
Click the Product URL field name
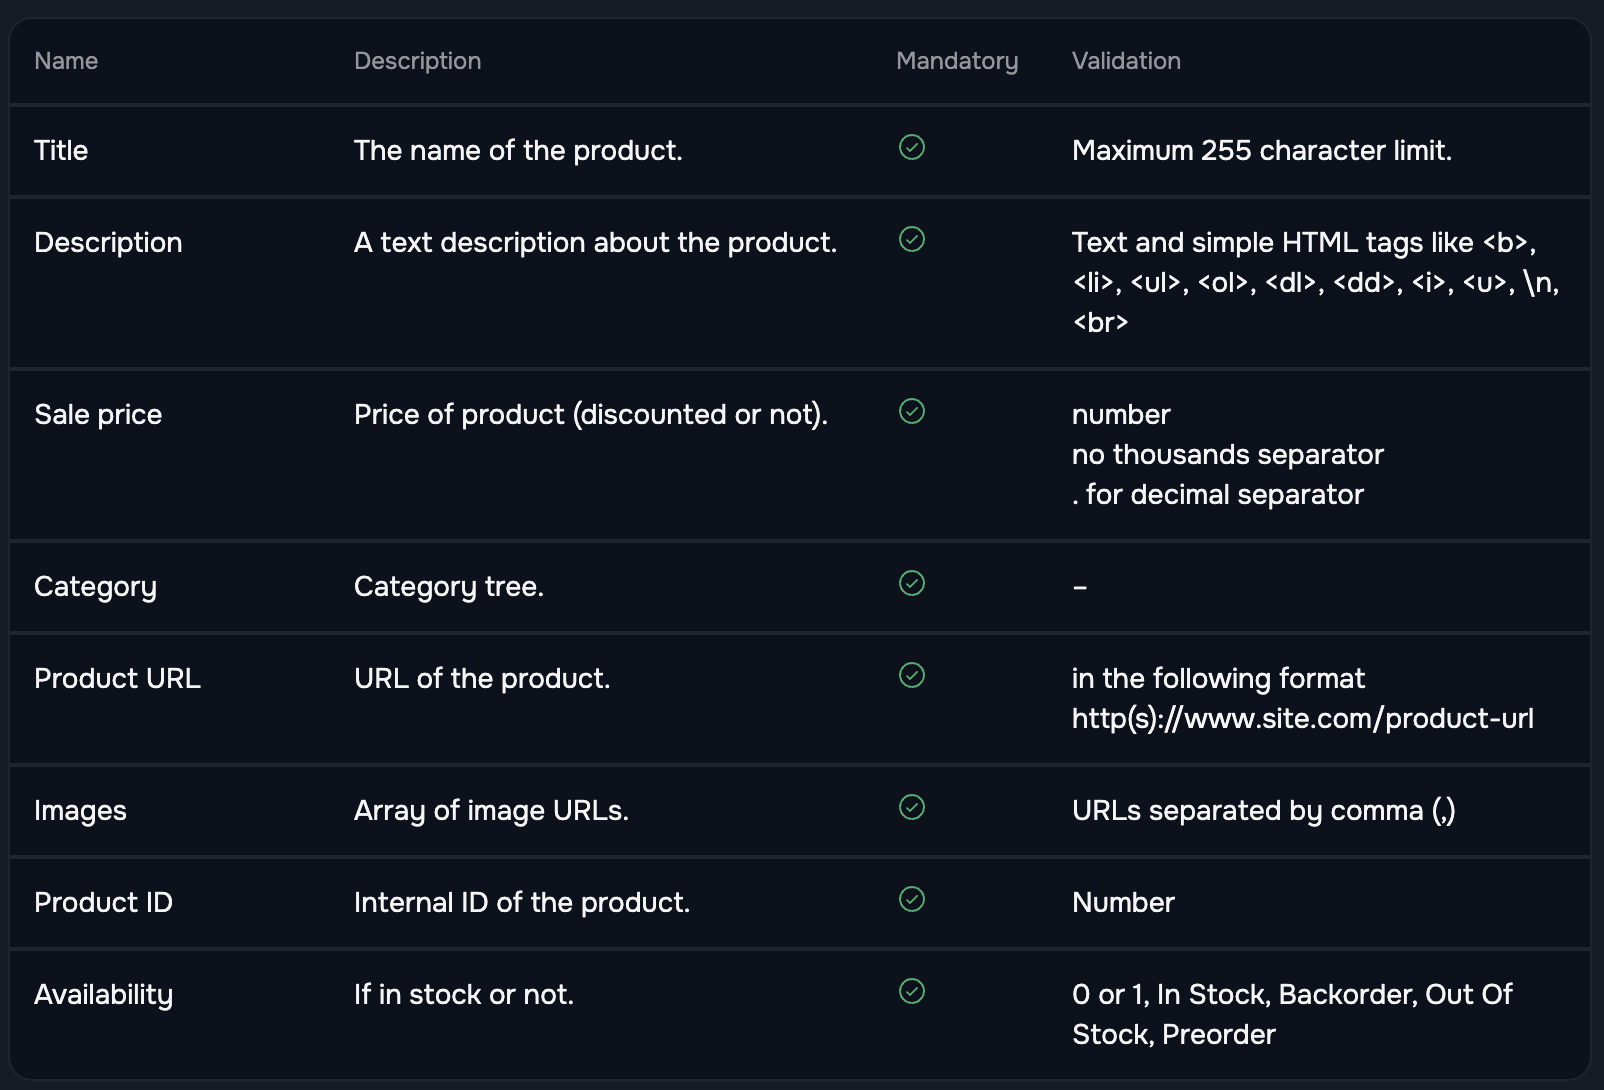click(117, 677)
